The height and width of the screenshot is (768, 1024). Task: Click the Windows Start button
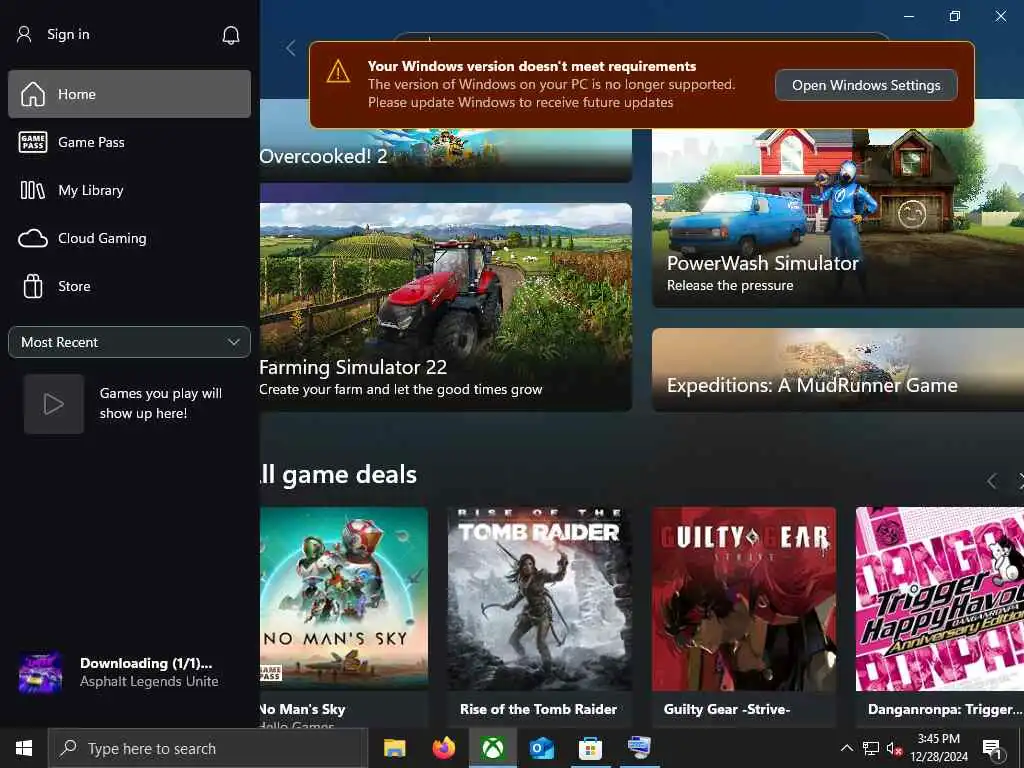[x=24, y=748]
